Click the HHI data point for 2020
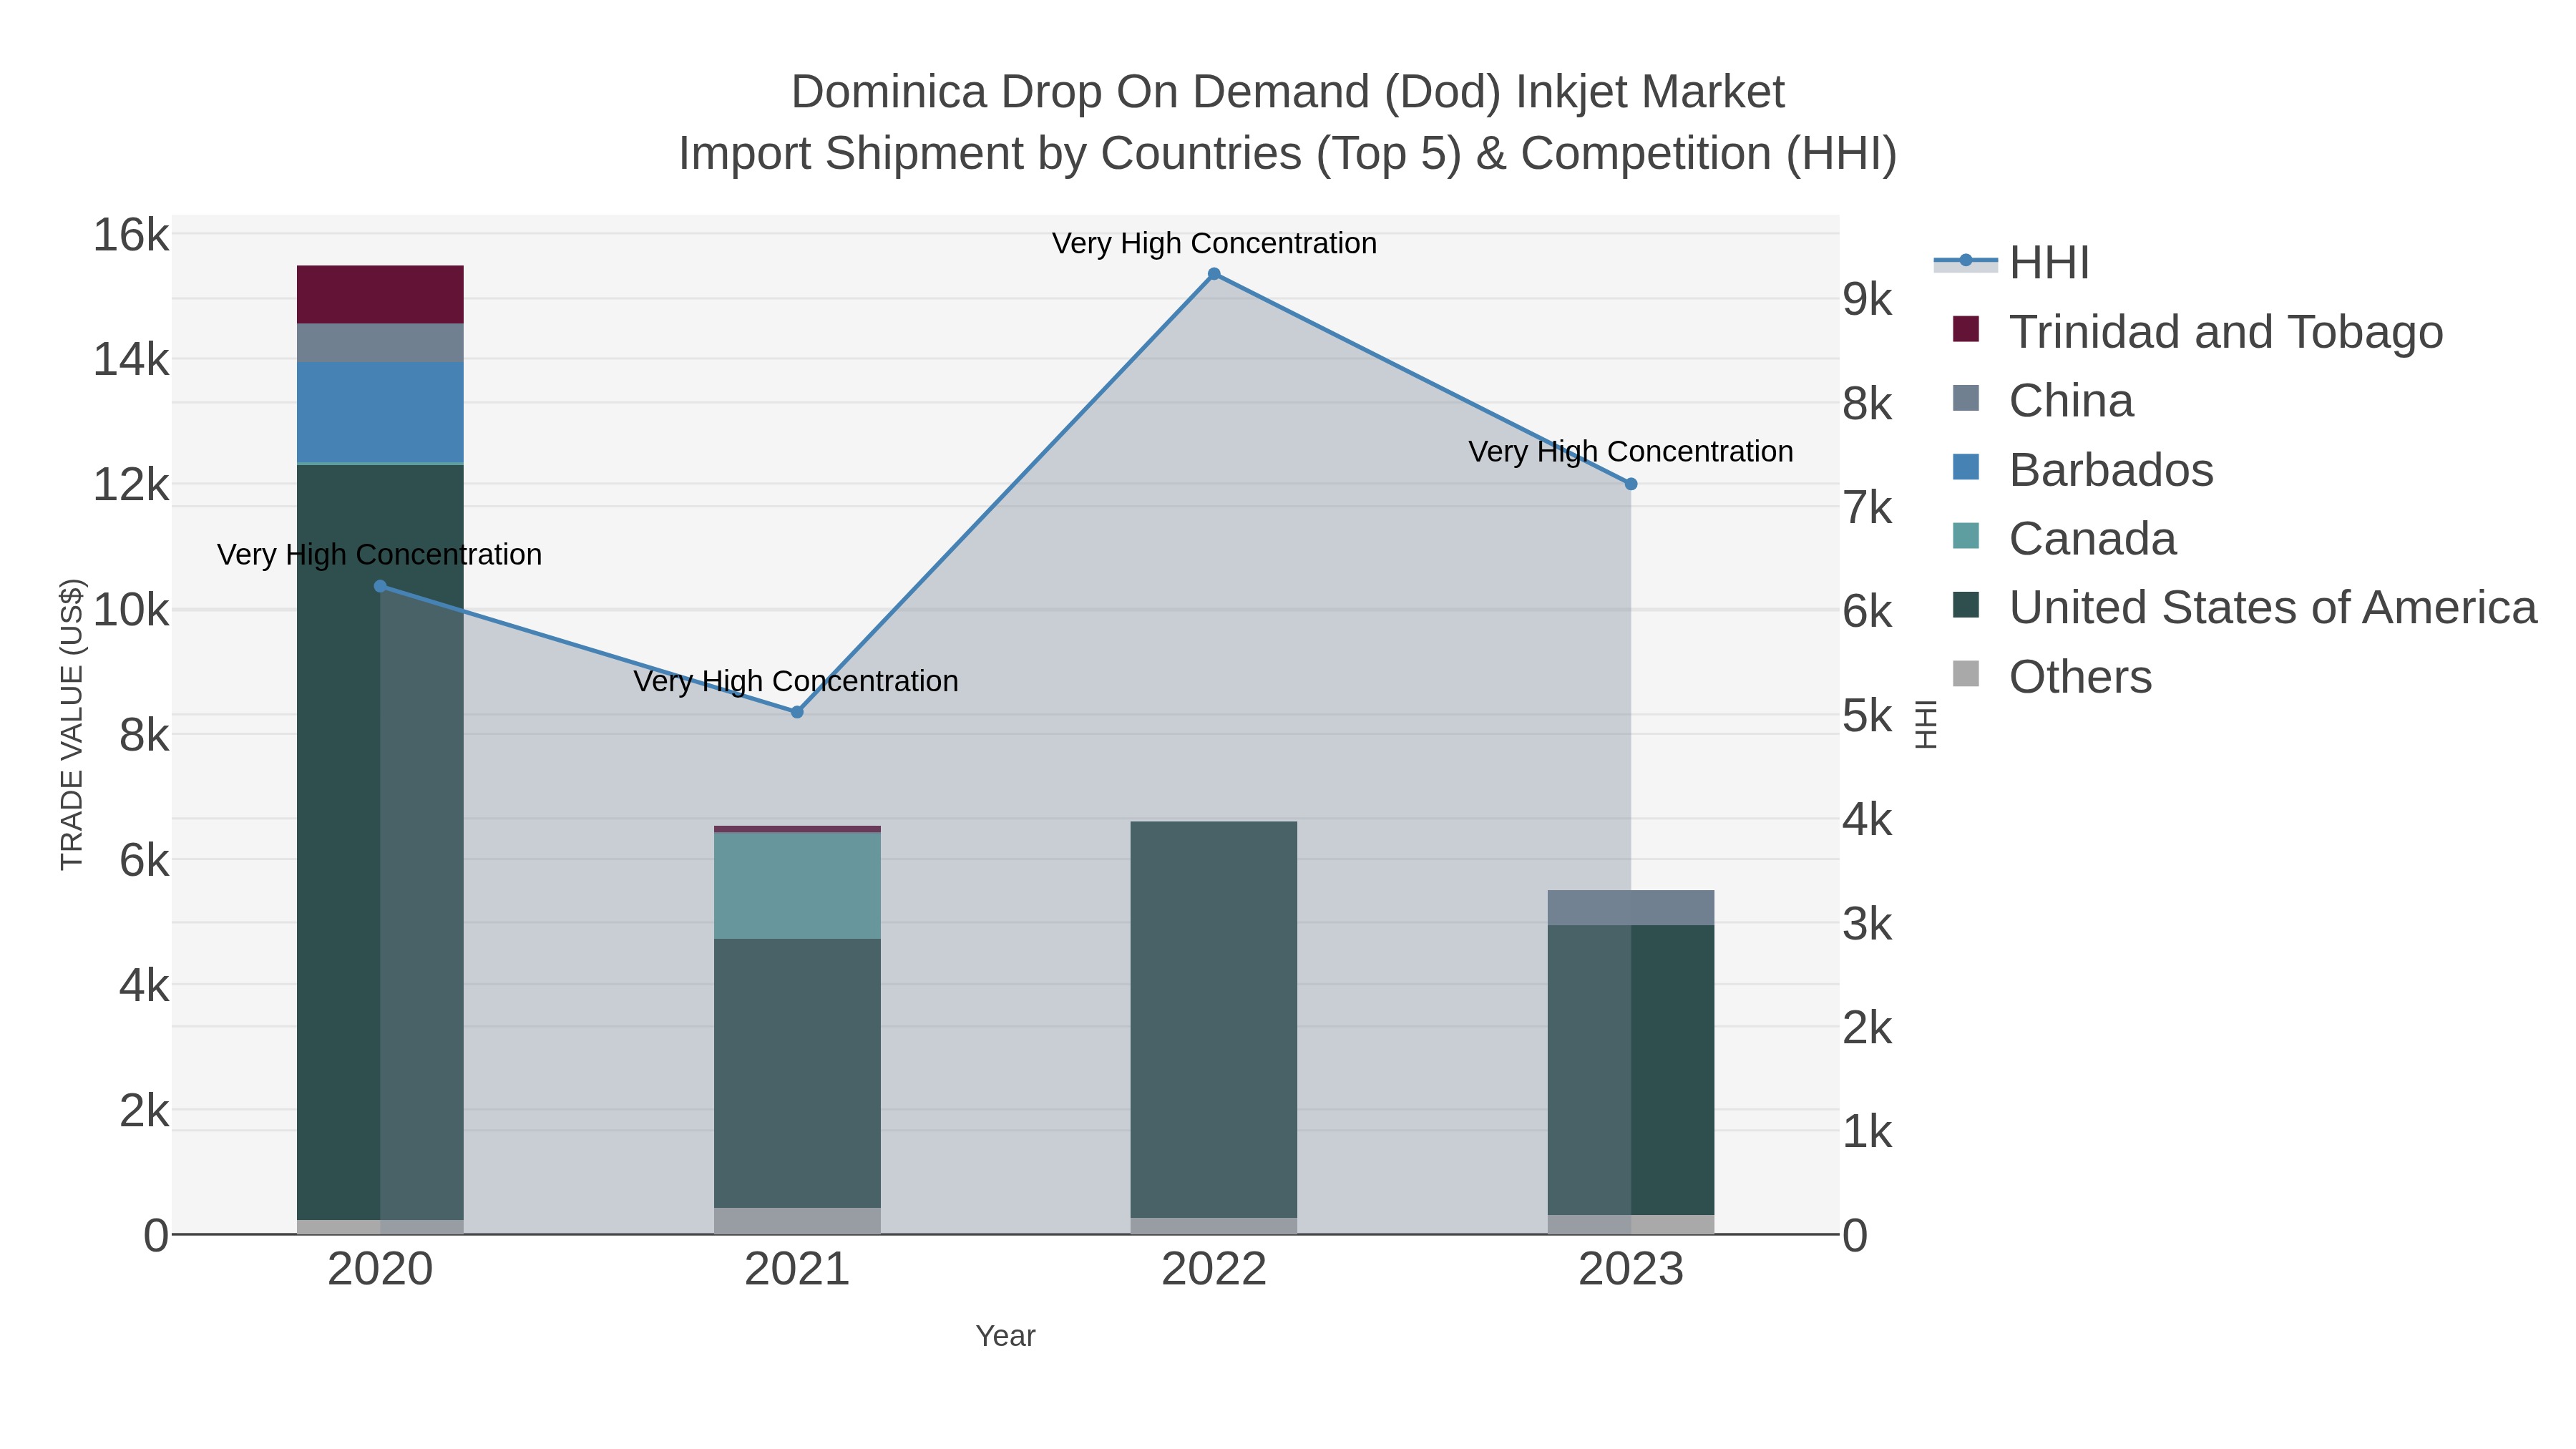Viewport: 2576px width, 1449px height. pyautogui.click(x=380, y=586)
